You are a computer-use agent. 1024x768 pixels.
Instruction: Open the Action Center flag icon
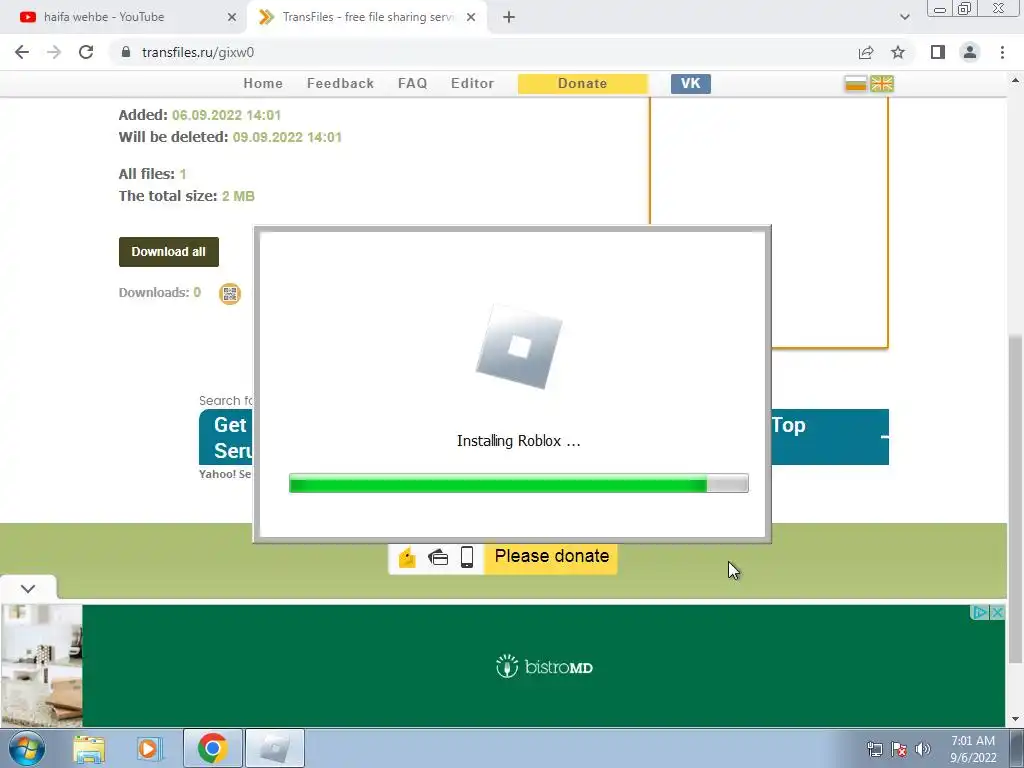(899, 749)
